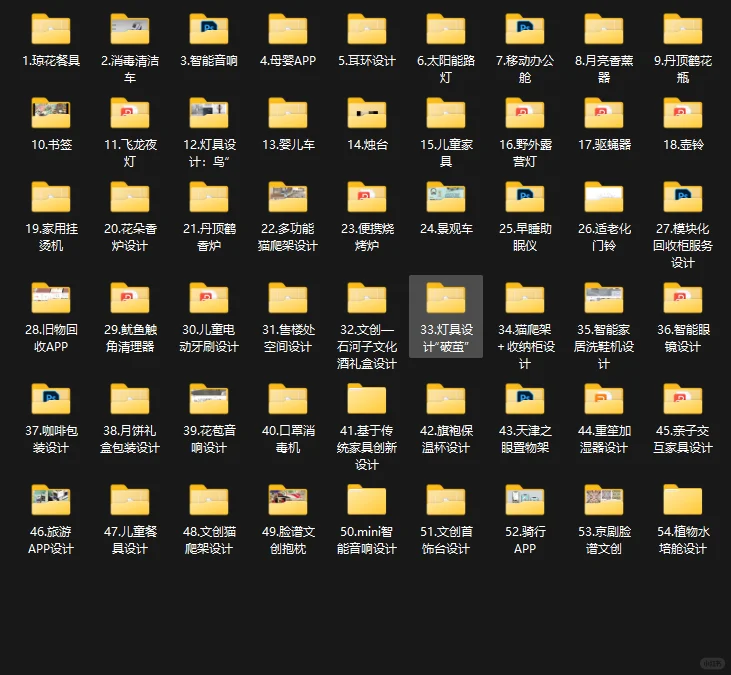Click the 39.花苞音响设计 folder icon
This screenshot has width=731, height=675.
[x=209, y=399]
